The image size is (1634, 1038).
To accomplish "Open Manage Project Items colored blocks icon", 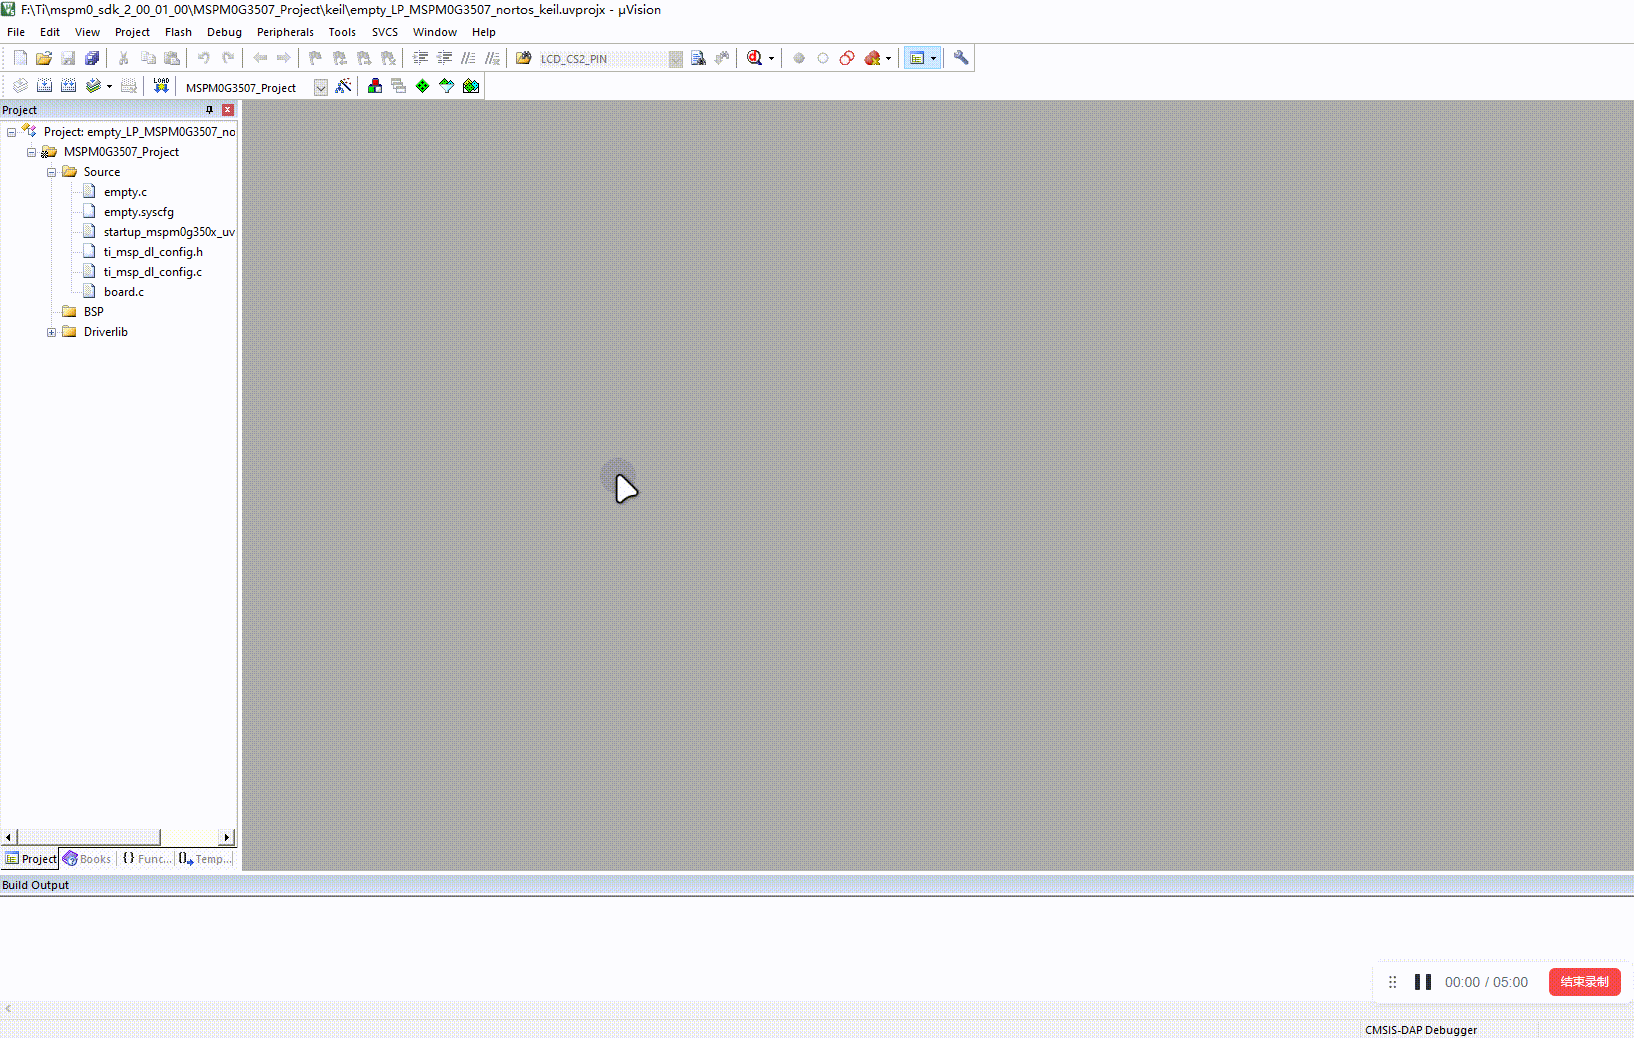I will click(x=375, y=86).
